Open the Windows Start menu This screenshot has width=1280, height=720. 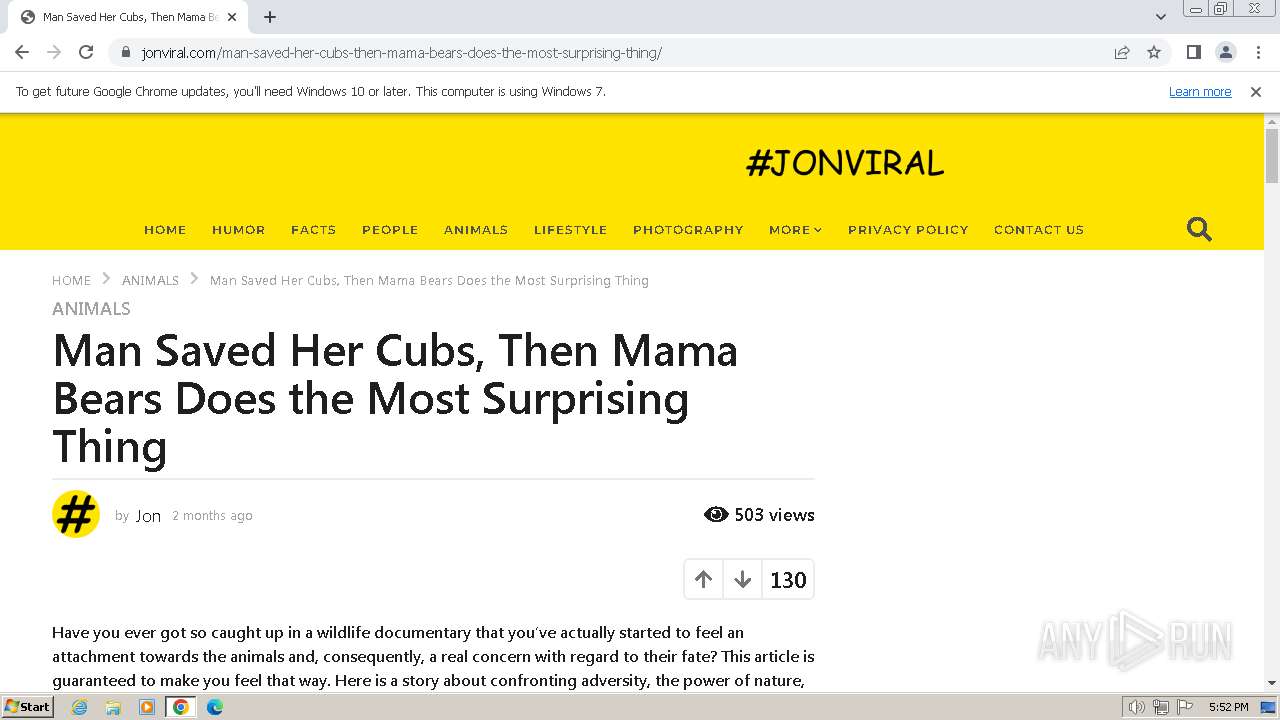tap(27, 707)
